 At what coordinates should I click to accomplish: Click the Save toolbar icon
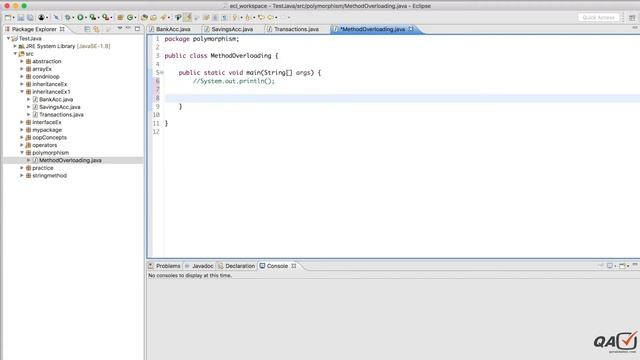21,18
